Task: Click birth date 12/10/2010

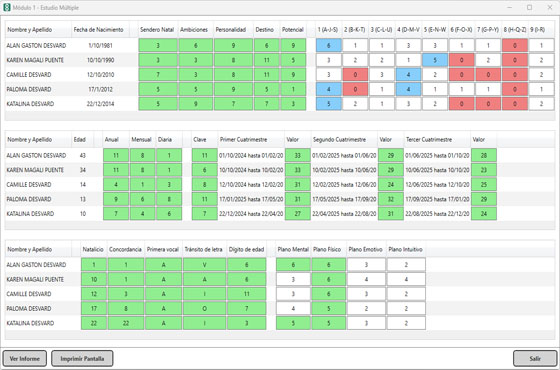Action: pyautogui.click(x=100, y=75)
